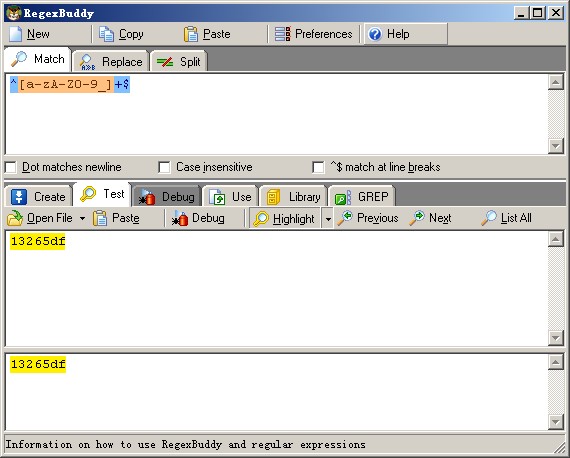Paste test text with test toolbar Paste
The image size is (570, 458).
click(116, 218)
